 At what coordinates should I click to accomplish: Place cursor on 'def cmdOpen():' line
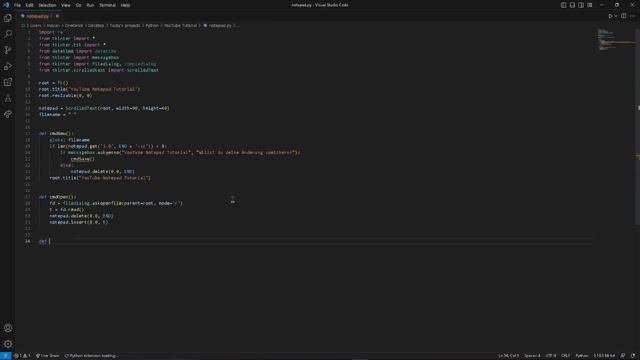(x=58, y=197)
